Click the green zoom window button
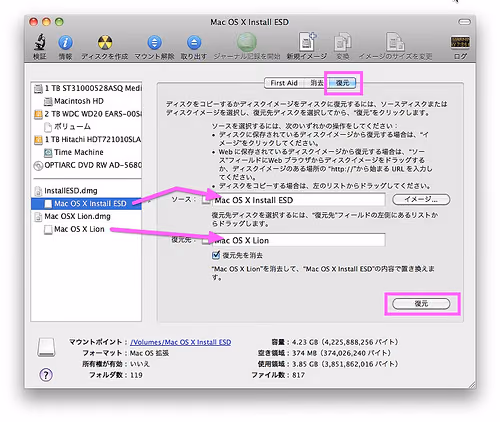Viewport: 500px width, 422px height. click(x=59, y=22)
